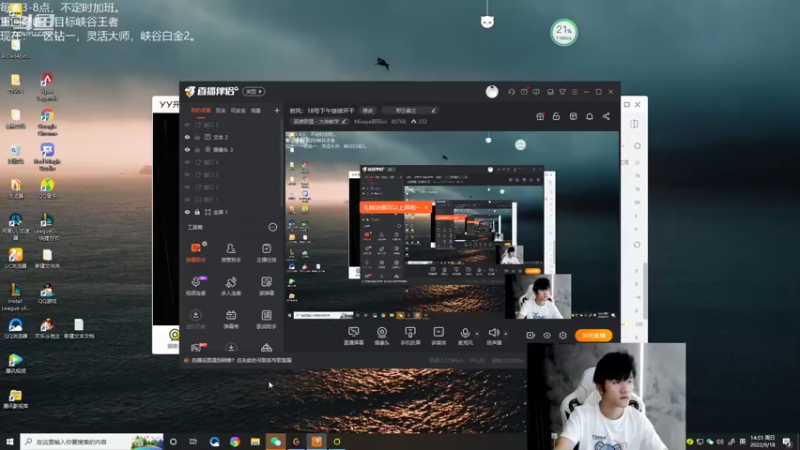Add a 多媒体 source
This screenshot has height=450, width=800.
438,336
